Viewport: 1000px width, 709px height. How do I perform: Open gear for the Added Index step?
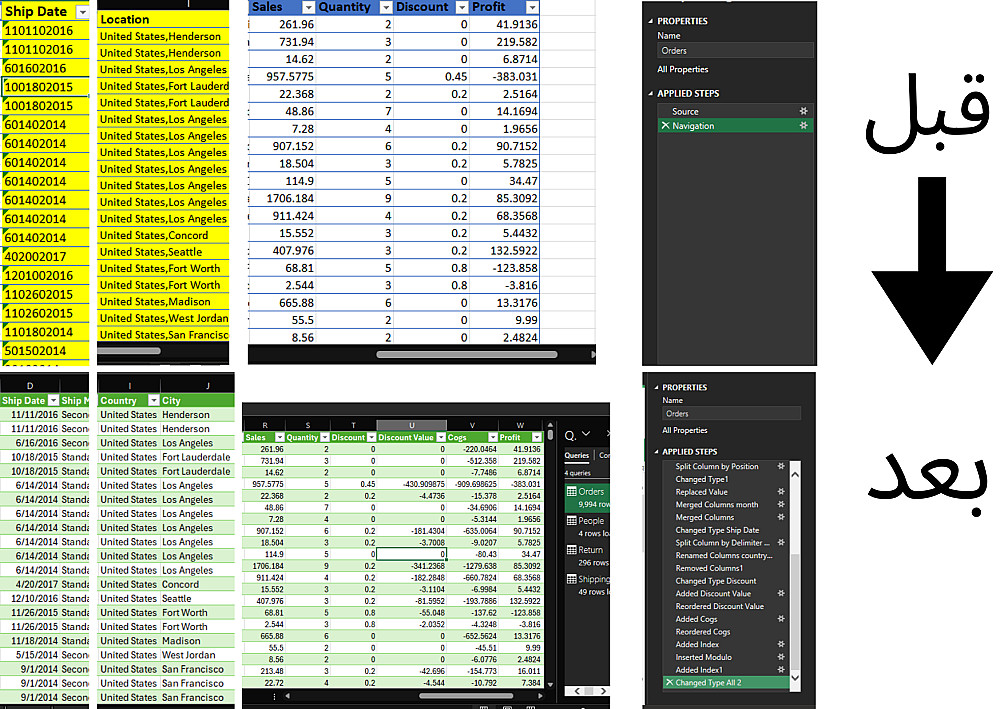point(781,644)
